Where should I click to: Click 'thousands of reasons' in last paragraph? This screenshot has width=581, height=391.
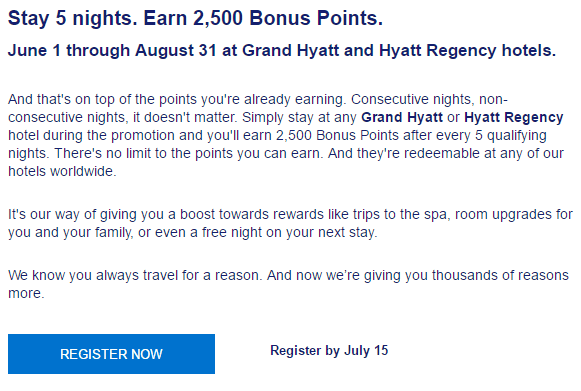coord(500,275)
